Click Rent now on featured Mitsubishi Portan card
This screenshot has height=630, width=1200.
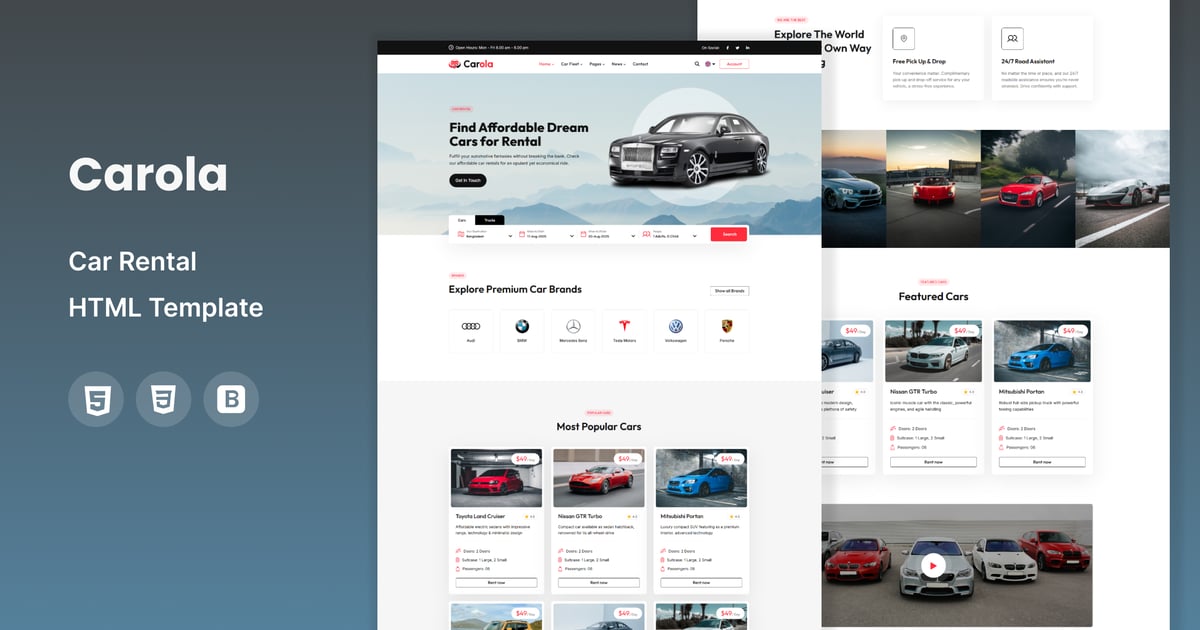click(1042, 462)
